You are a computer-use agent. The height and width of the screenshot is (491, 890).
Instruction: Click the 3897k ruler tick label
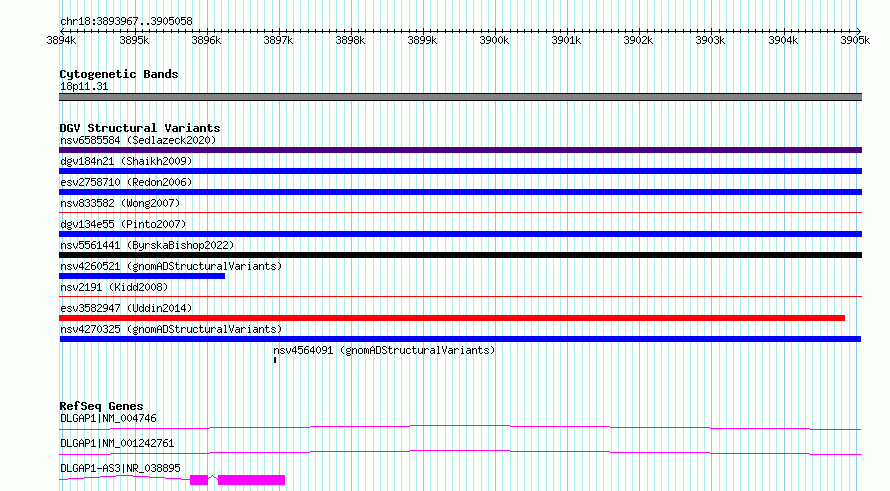point(278,40)
